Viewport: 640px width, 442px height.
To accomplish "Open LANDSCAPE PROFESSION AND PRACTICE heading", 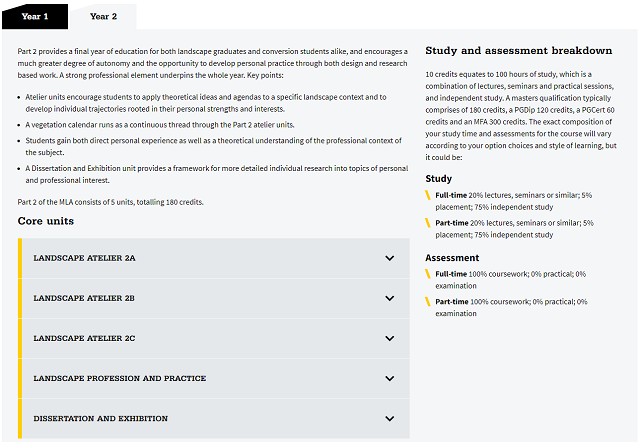I will tap(120, 378).
